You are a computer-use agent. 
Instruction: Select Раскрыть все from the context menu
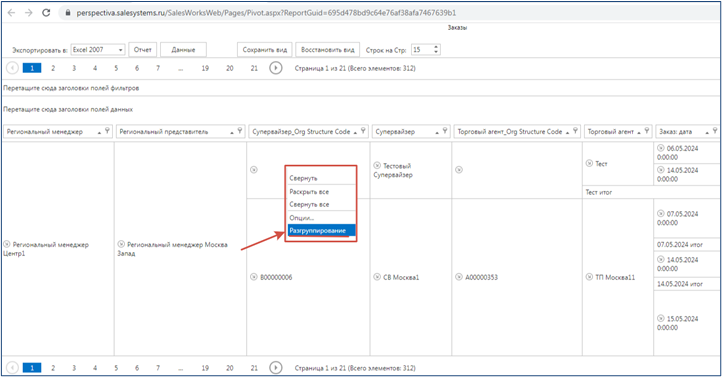tap(321, 191)
